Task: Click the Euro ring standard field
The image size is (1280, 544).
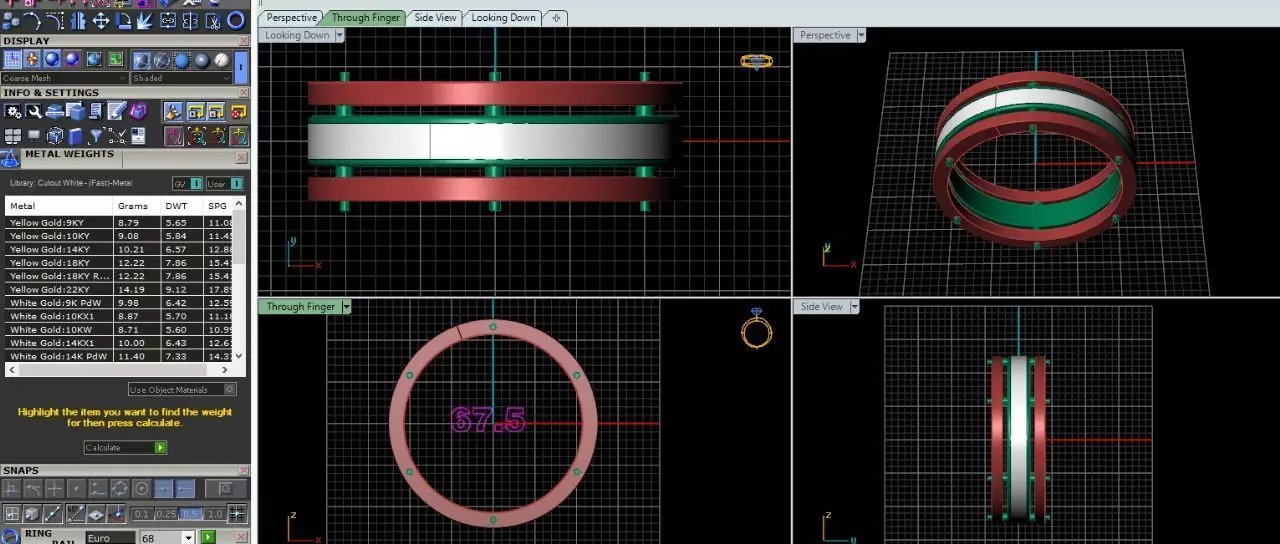Action: [x=110, y=538]
